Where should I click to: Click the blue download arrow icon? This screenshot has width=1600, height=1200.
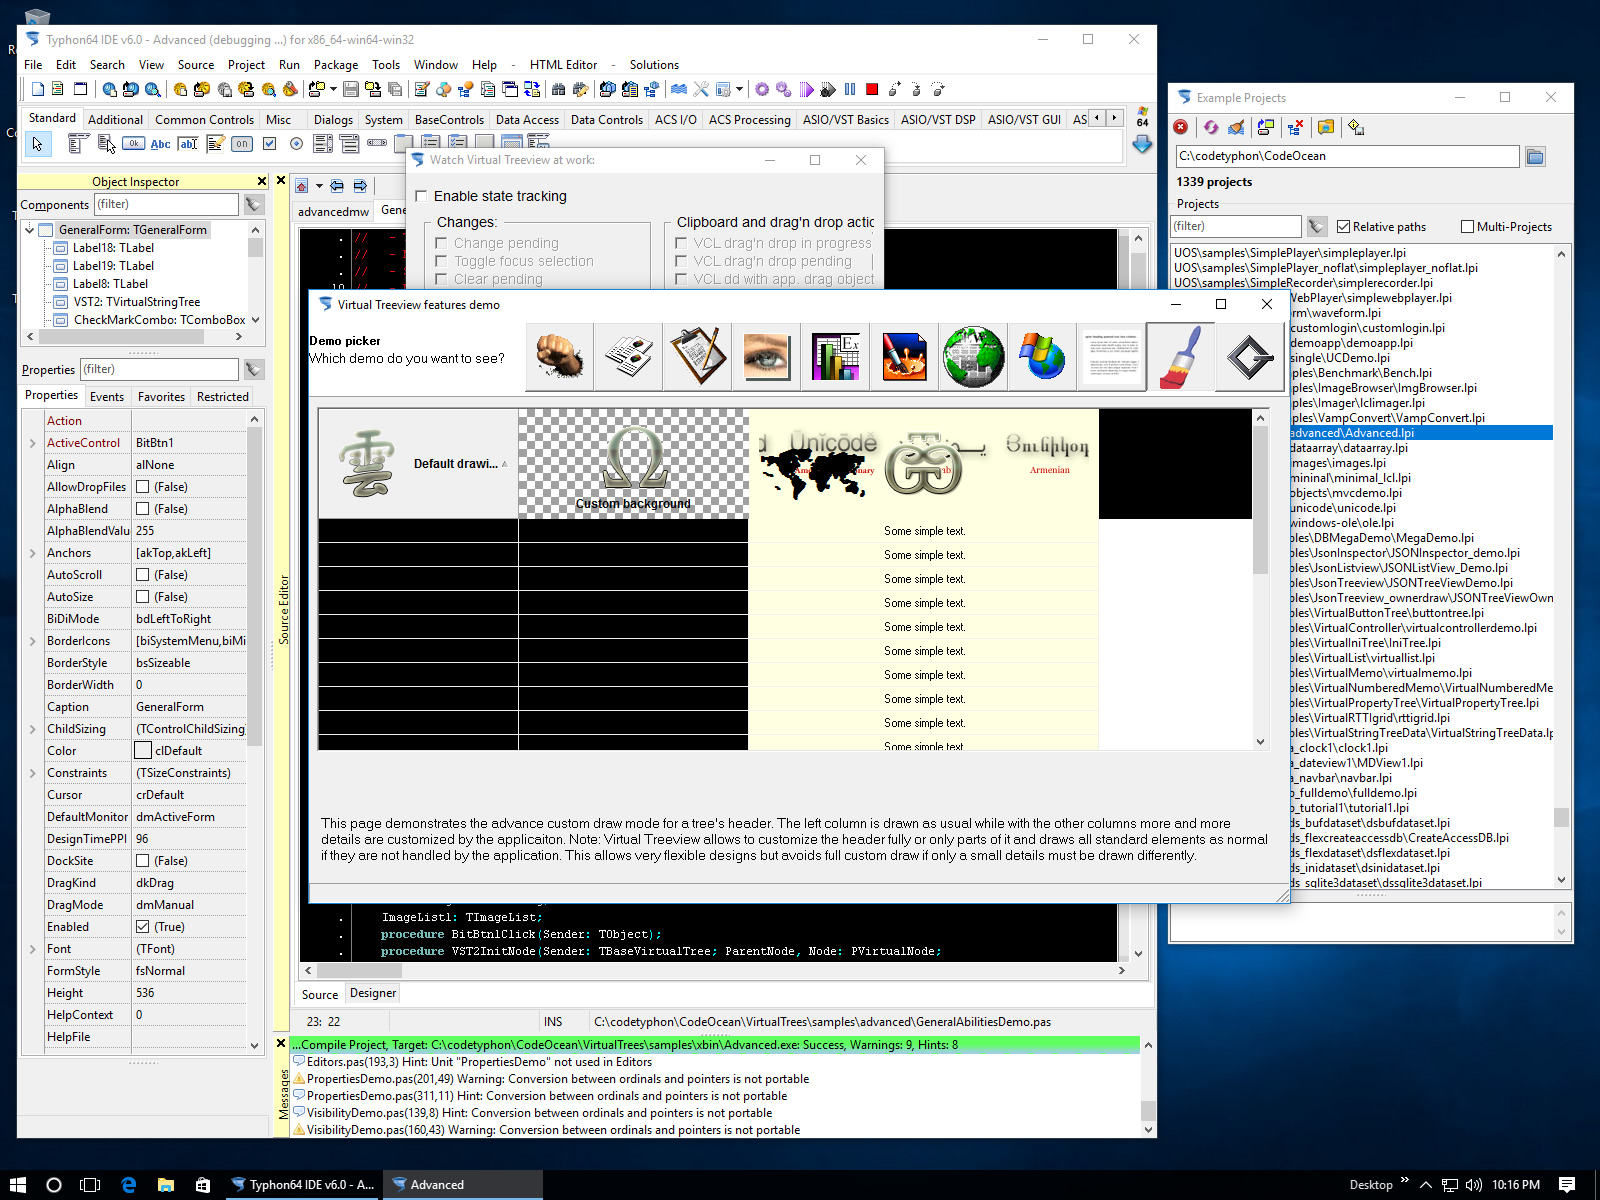tap(1142, 145)
